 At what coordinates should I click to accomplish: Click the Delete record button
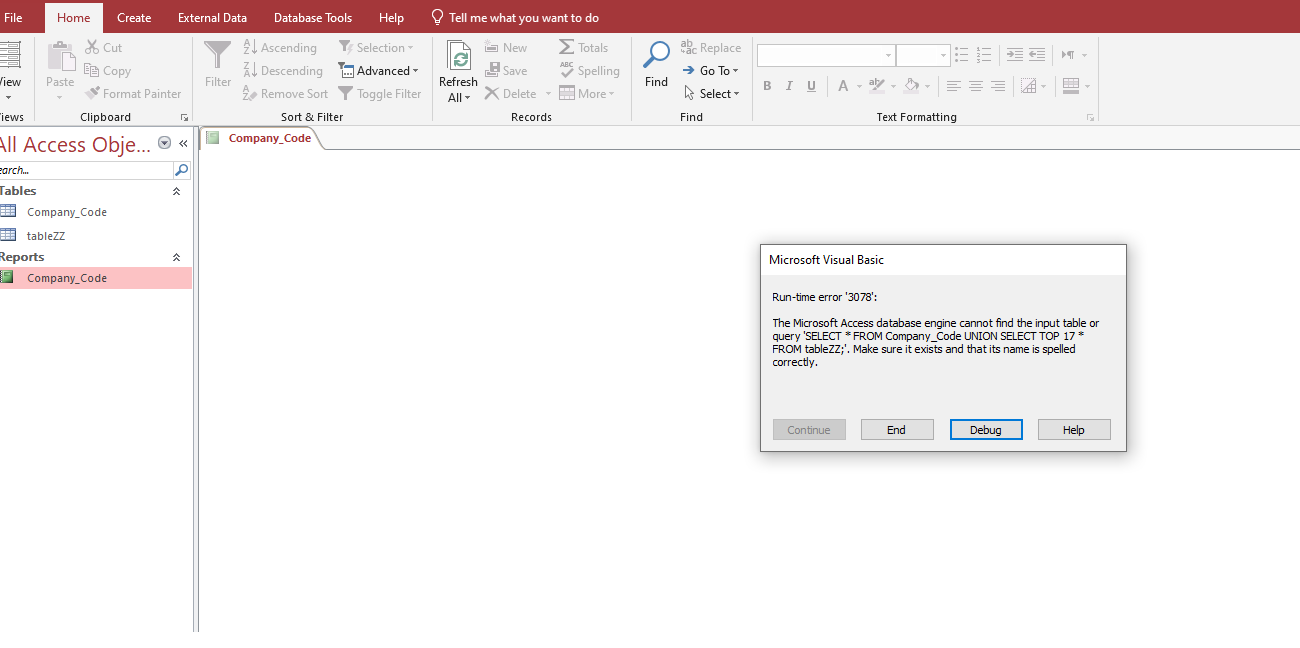(x=512, y=94)
